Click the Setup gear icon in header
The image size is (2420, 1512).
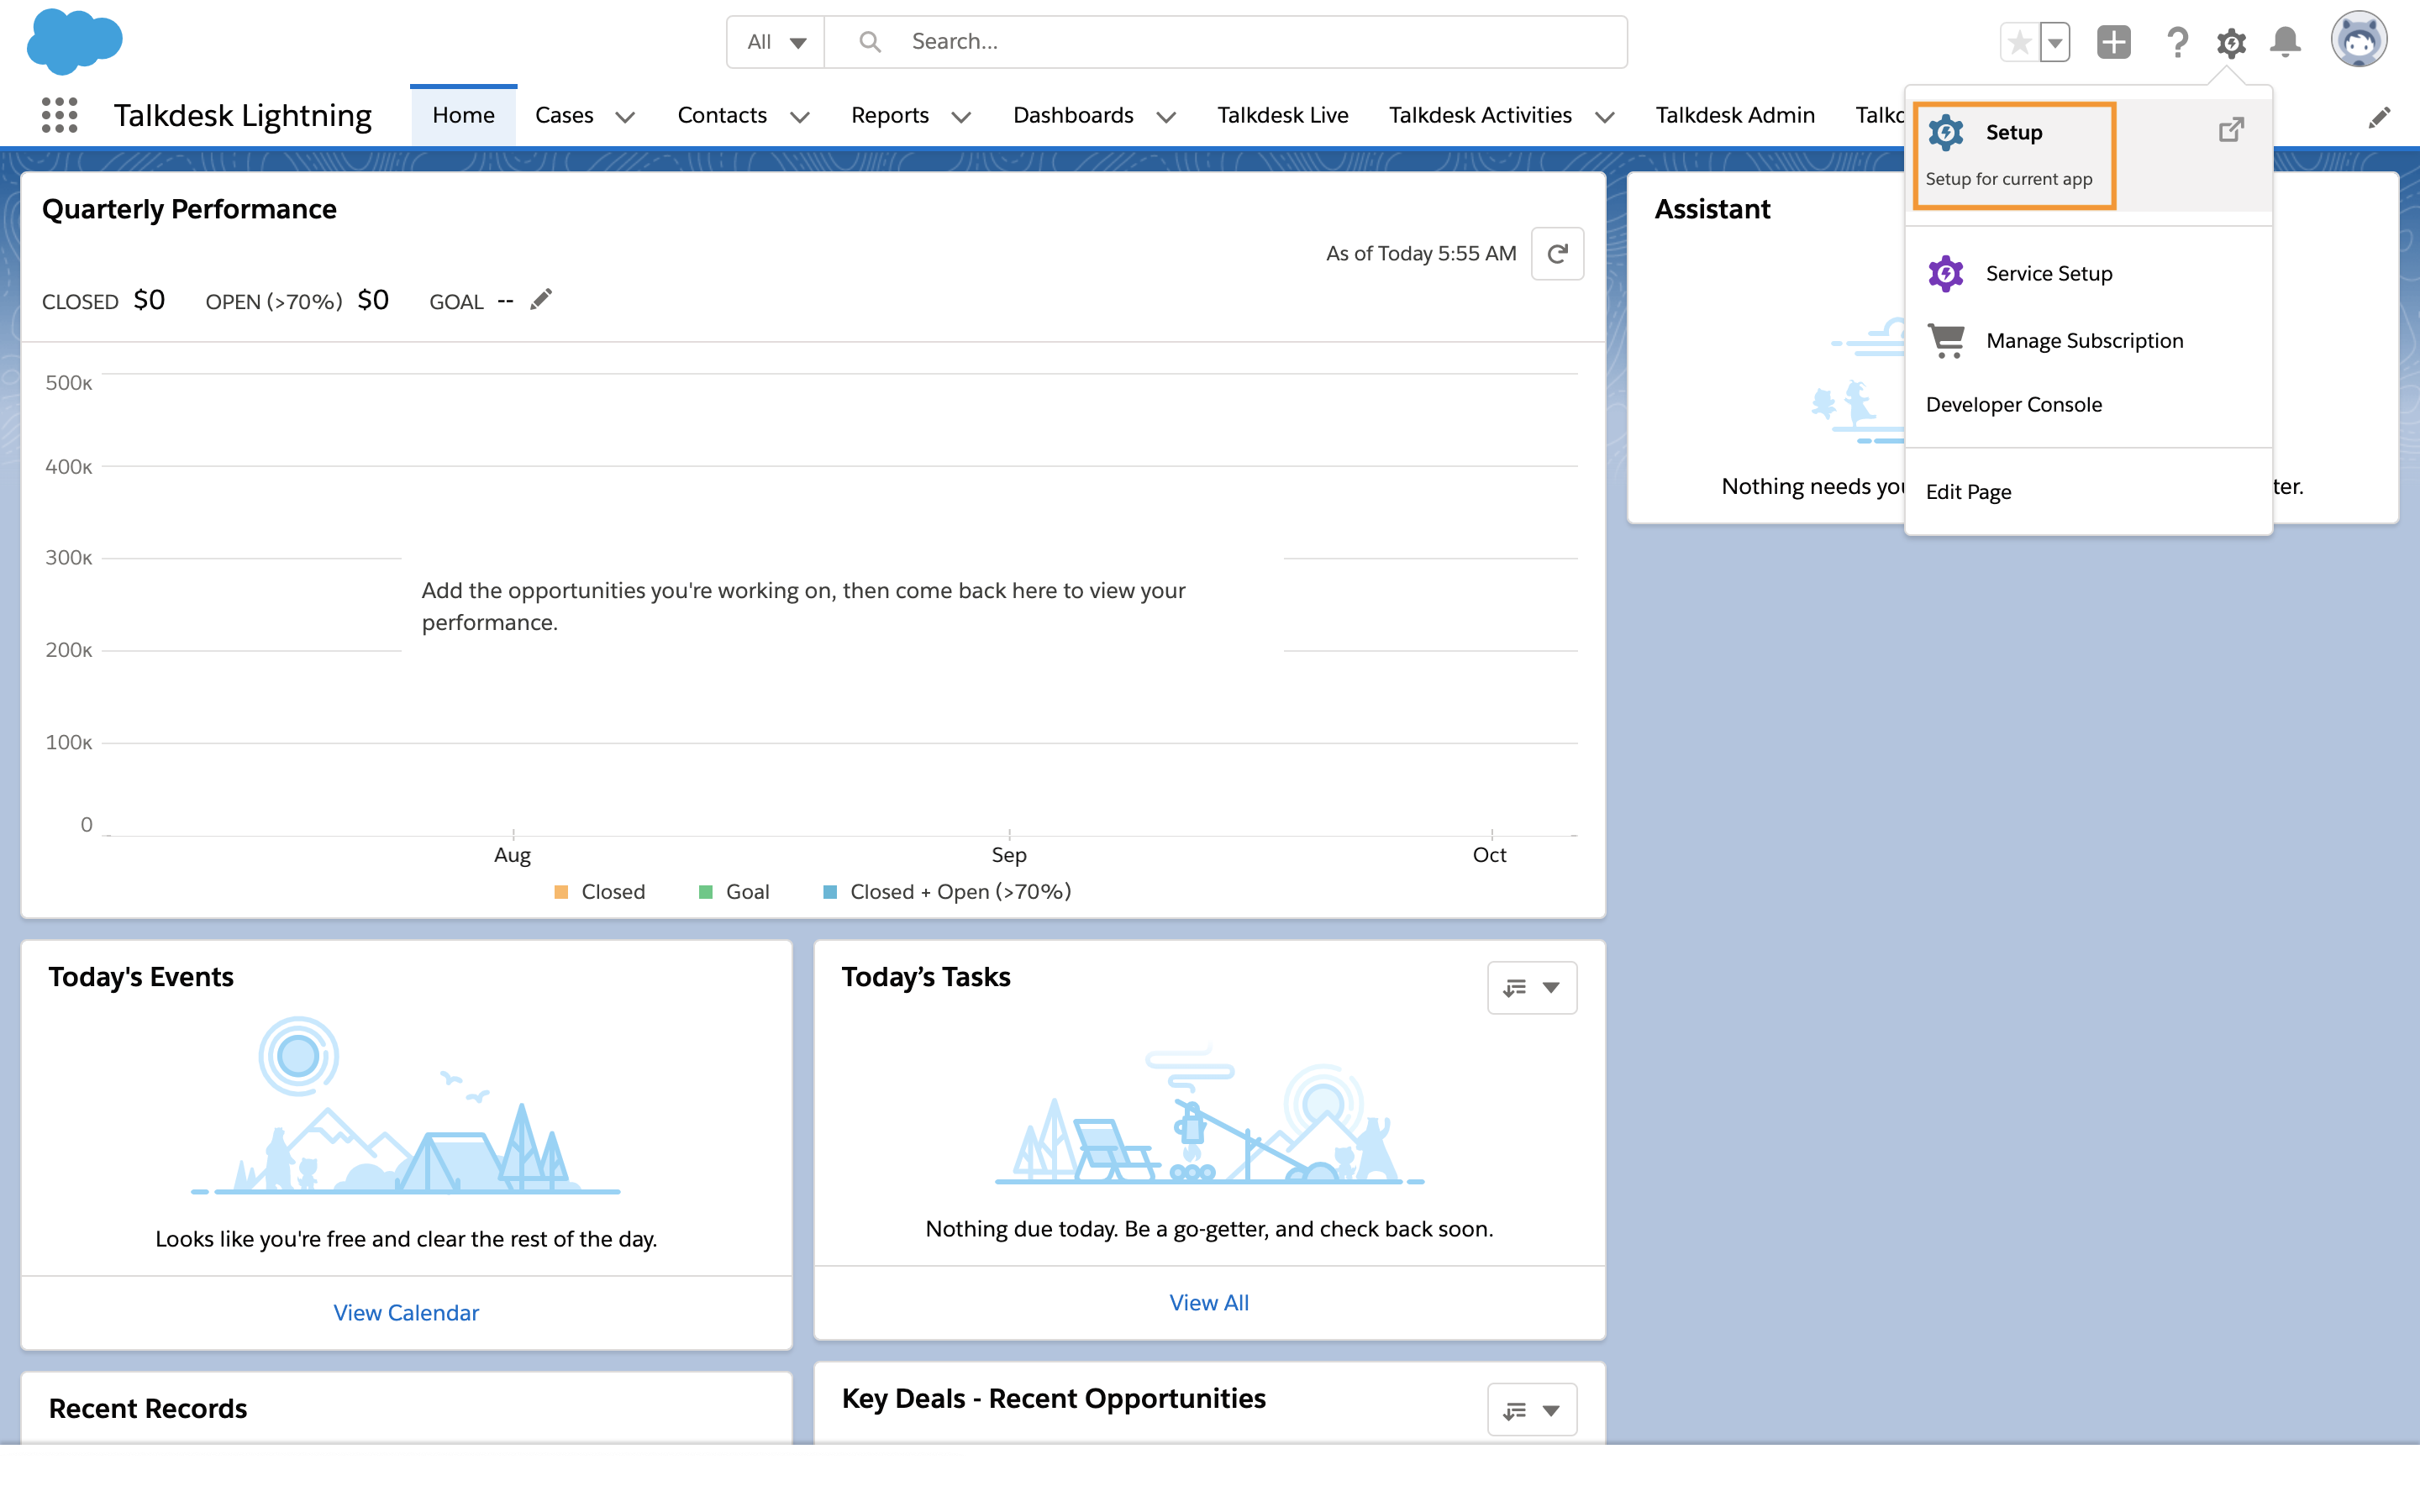tap(2231, 42)
